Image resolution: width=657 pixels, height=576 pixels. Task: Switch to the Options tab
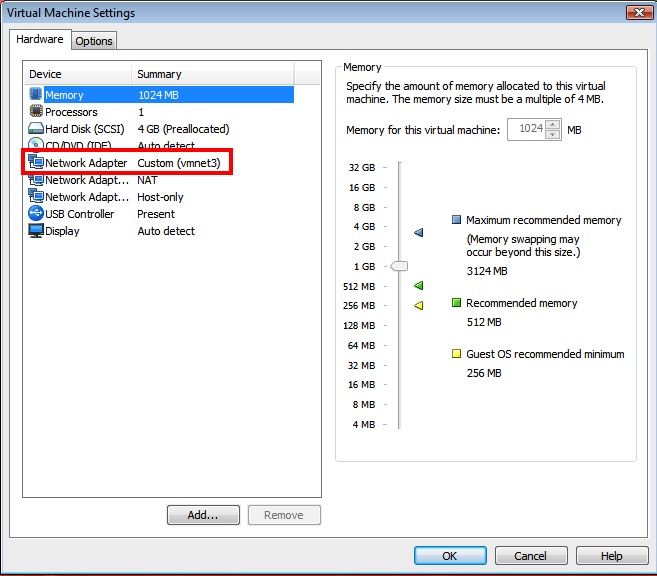coord(94,41)
